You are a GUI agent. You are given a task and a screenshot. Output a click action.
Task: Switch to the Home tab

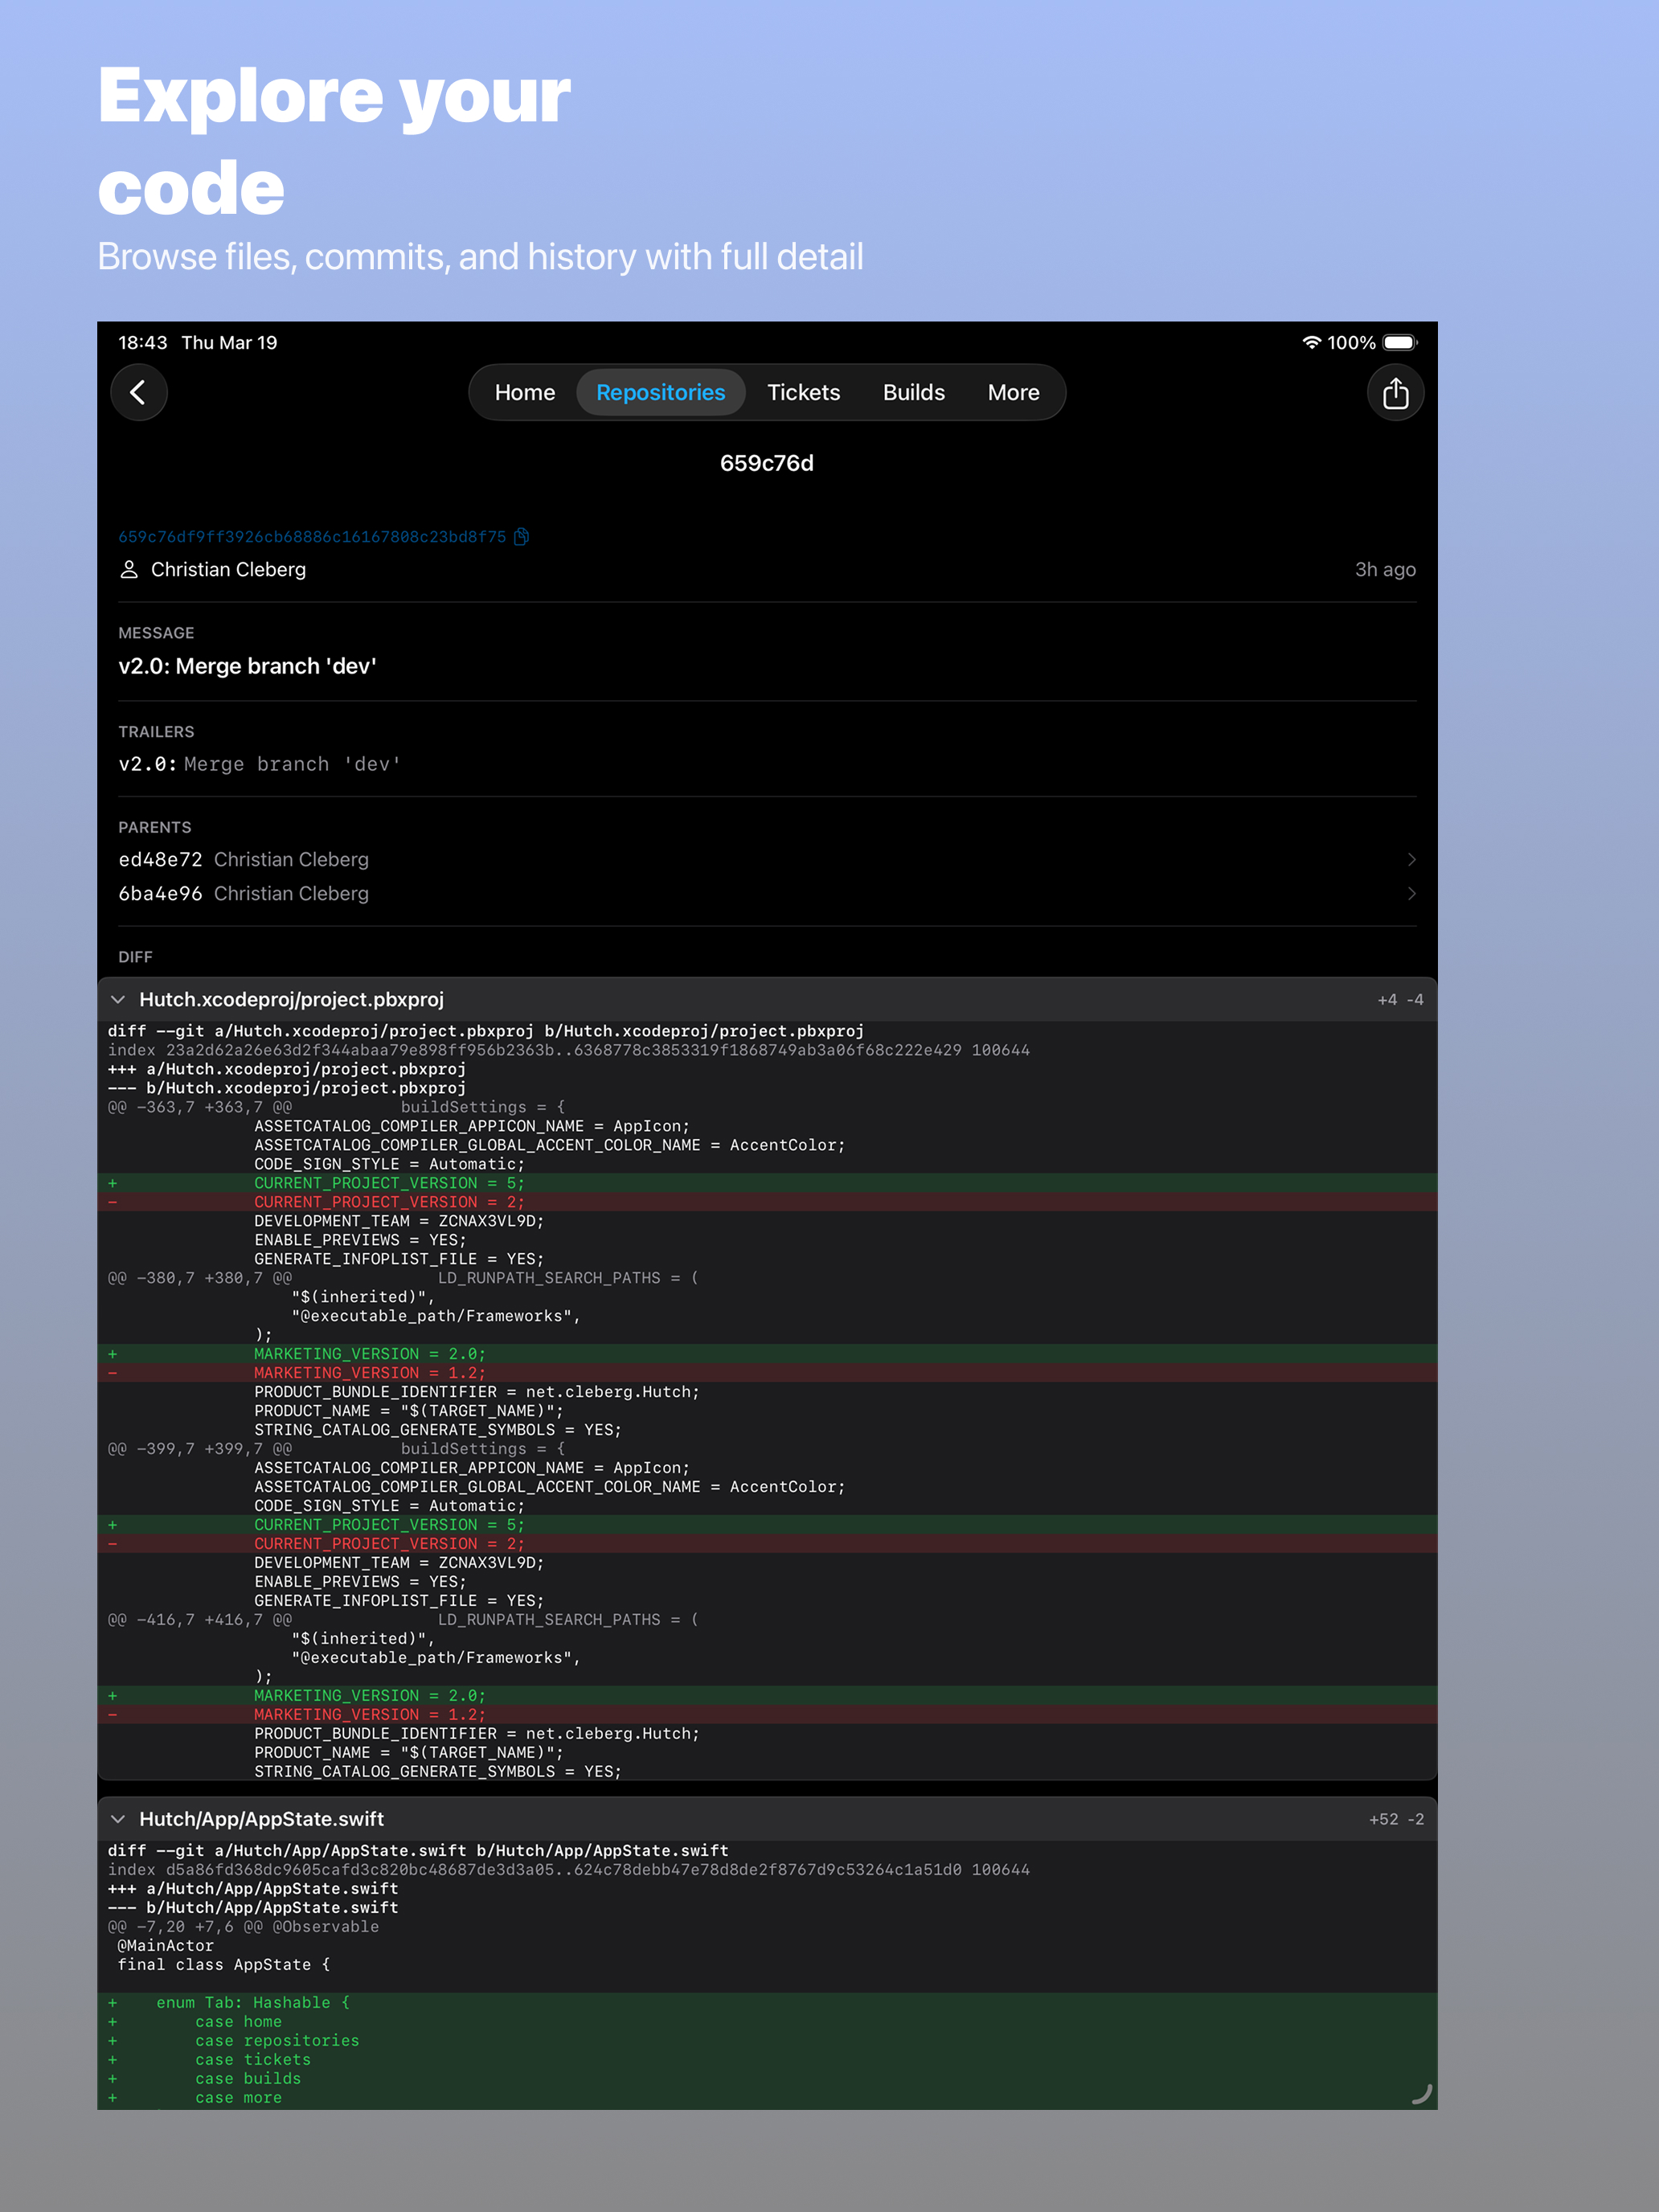pyautogui.click(x=525, y=392)
